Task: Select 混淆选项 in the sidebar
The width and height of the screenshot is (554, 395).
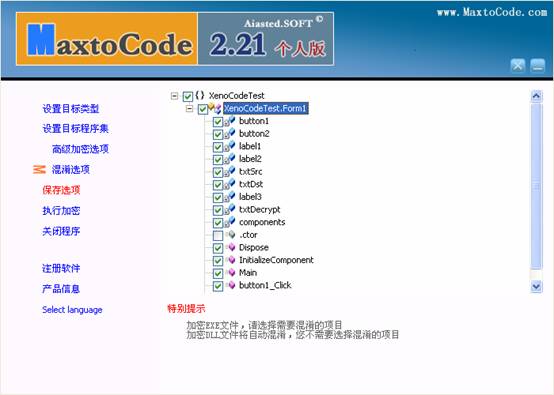Action: (71, 170)
